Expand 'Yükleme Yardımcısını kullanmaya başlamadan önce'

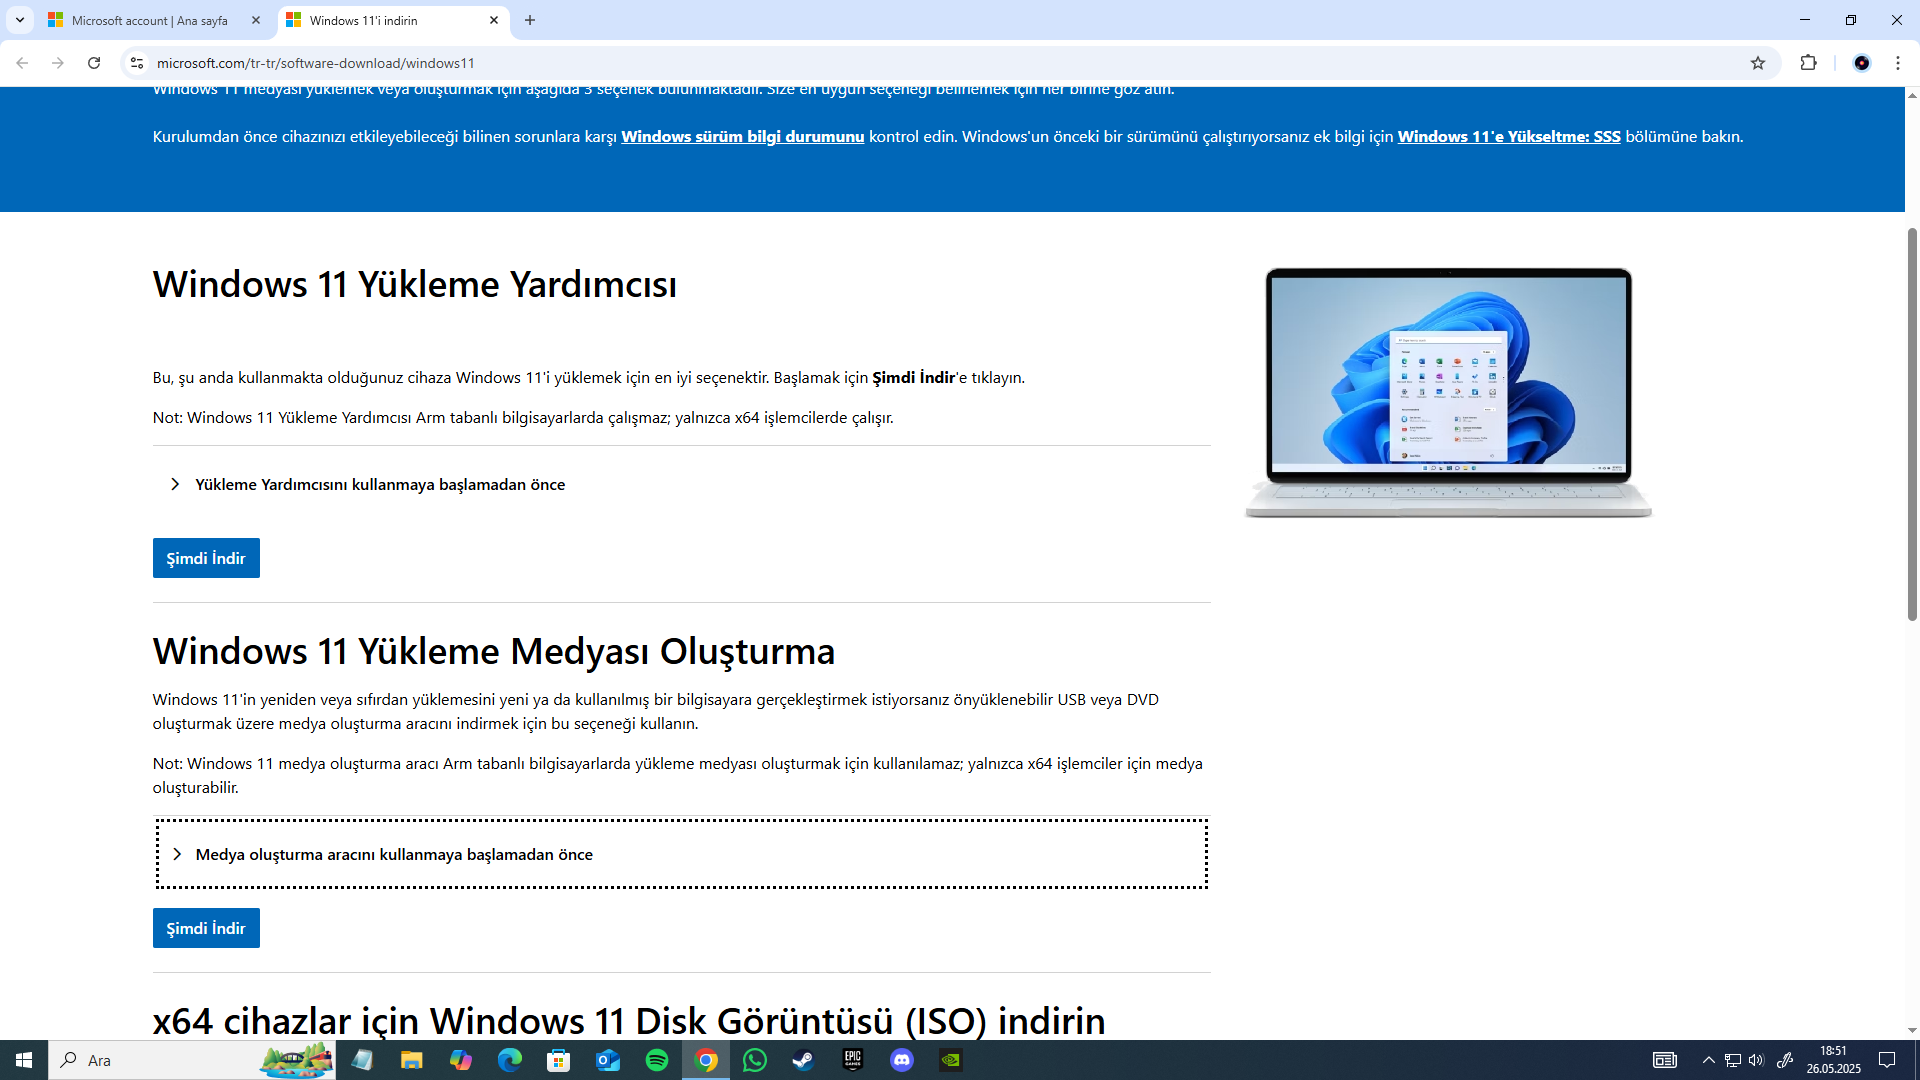click(x=380, y=484)
